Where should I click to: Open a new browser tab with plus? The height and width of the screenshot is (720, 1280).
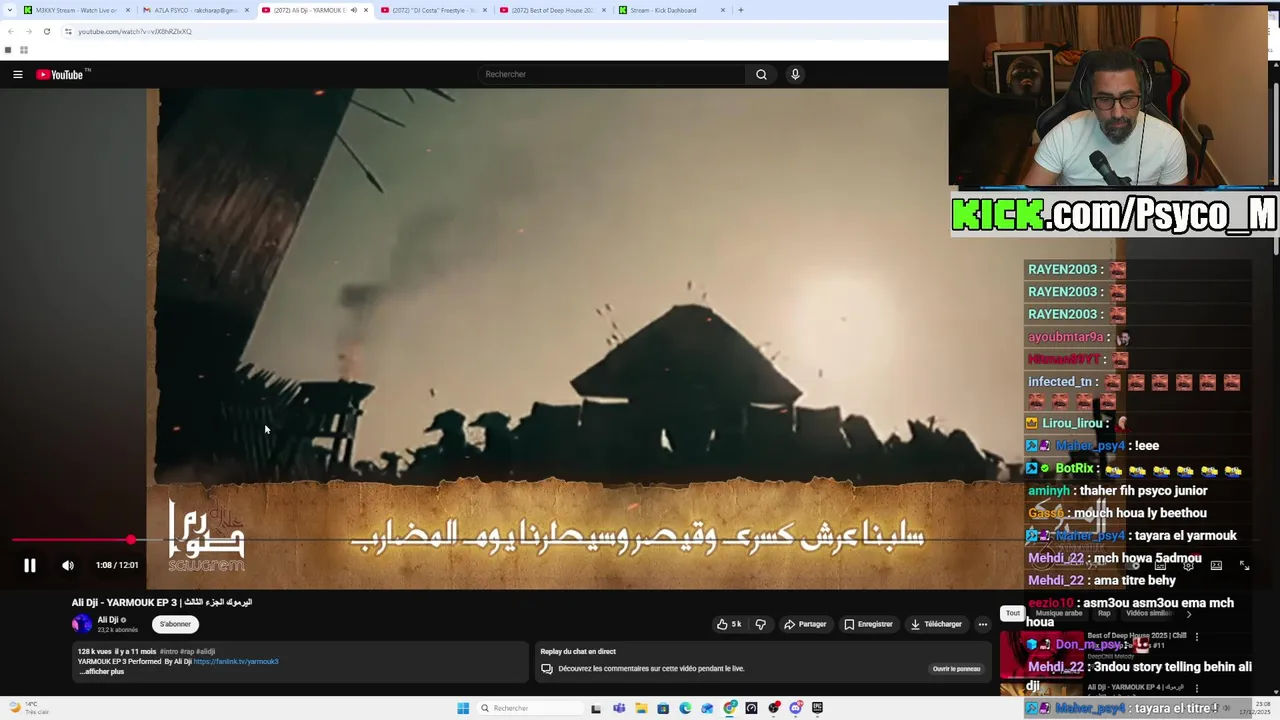pos(740,10)
